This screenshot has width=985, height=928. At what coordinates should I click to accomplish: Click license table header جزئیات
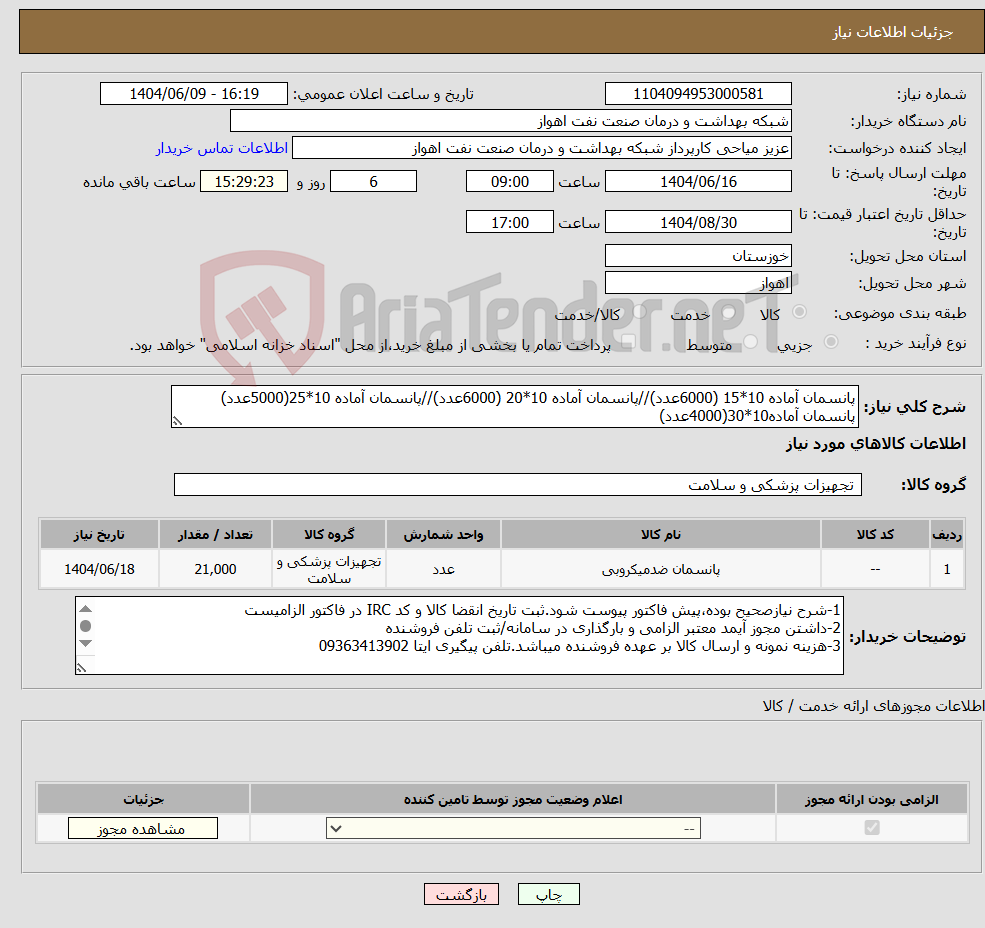tap(143, 799)
